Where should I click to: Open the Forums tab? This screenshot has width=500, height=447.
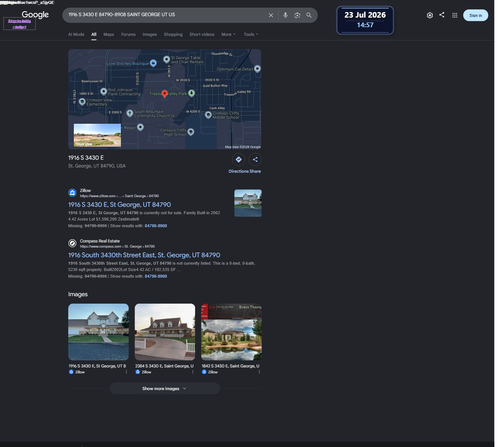click(128, 34)
